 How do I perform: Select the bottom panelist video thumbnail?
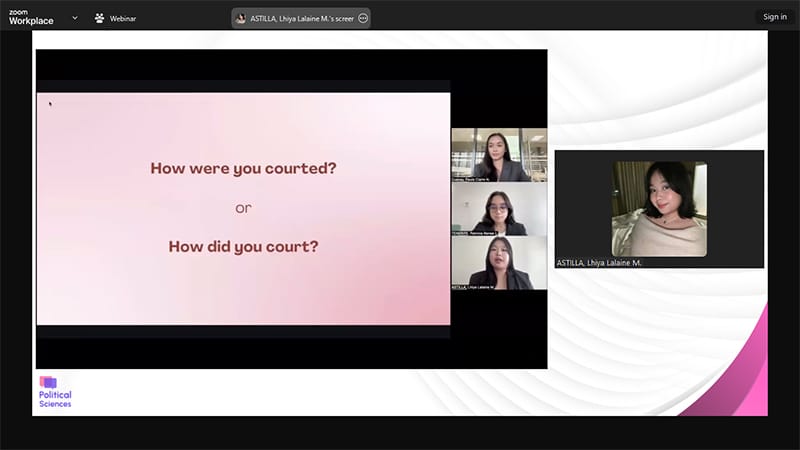(499, 264)
